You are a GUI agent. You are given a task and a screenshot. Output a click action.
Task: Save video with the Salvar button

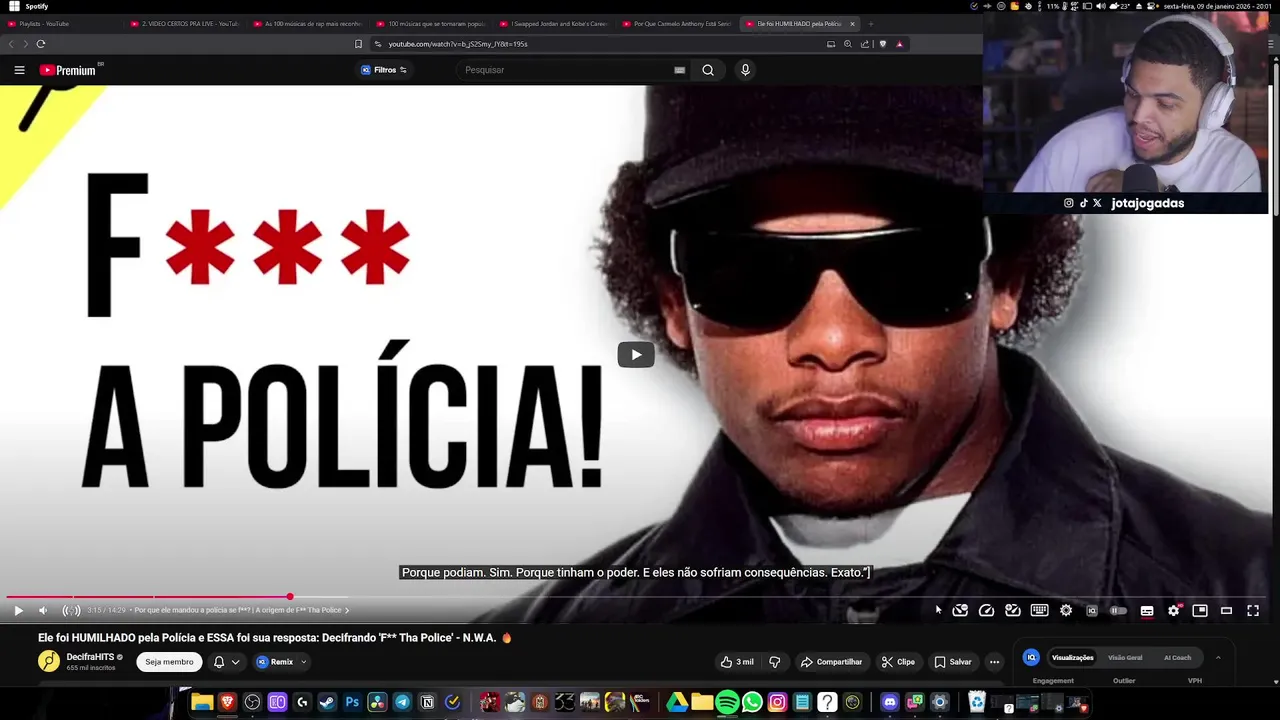(x=953, y=662)
